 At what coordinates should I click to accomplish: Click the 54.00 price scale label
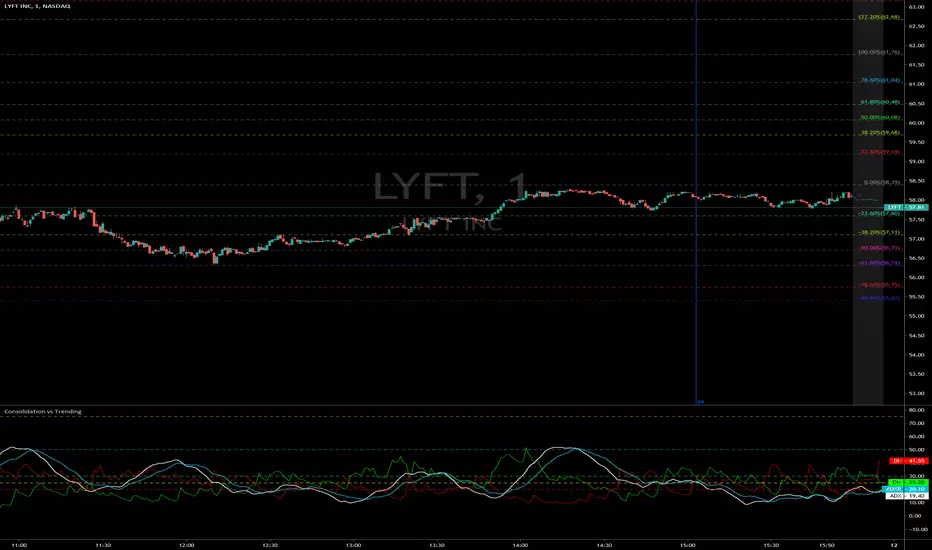pos(916,355)
